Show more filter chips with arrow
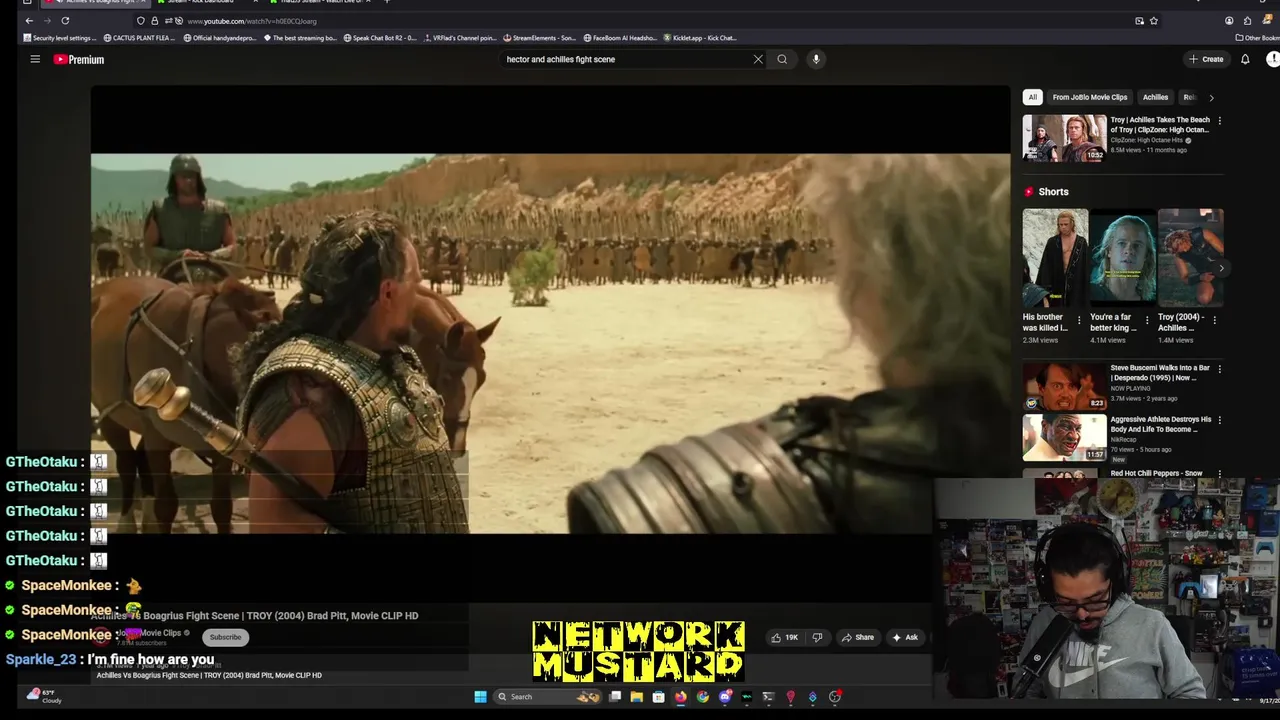 (x=1211, y=97)
